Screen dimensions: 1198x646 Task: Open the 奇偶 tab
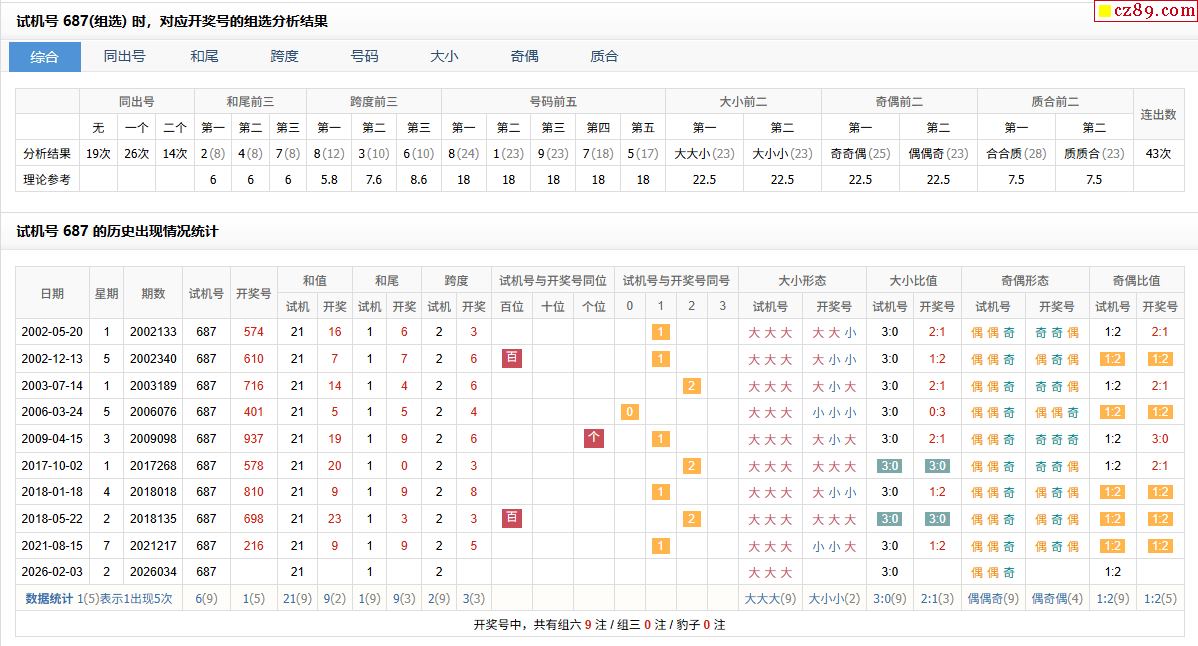(524, 57)
